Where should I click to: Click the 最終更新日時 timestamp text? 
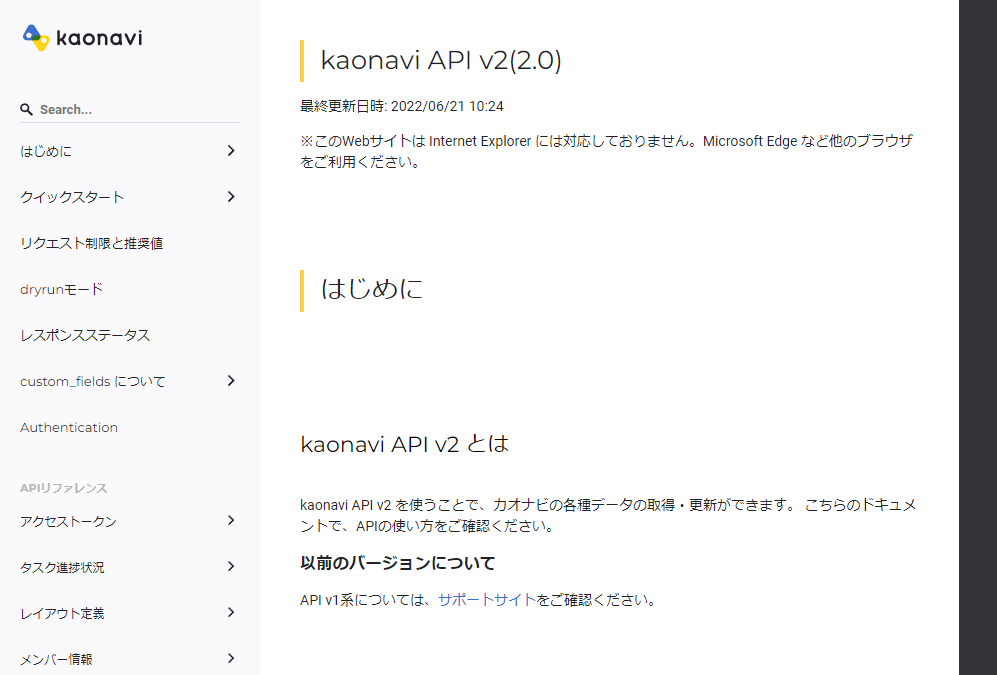click(402, 106)
